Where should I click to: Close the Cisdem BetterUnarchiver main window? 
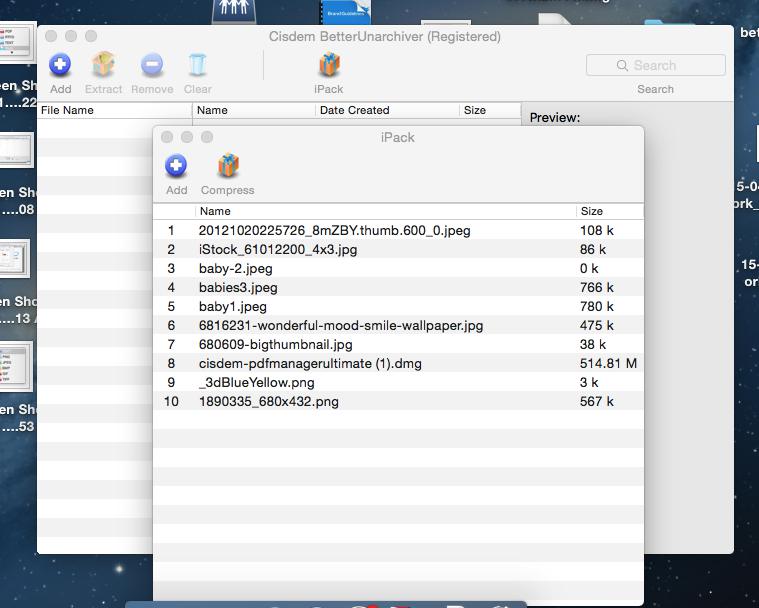click(x=51, y=36)
